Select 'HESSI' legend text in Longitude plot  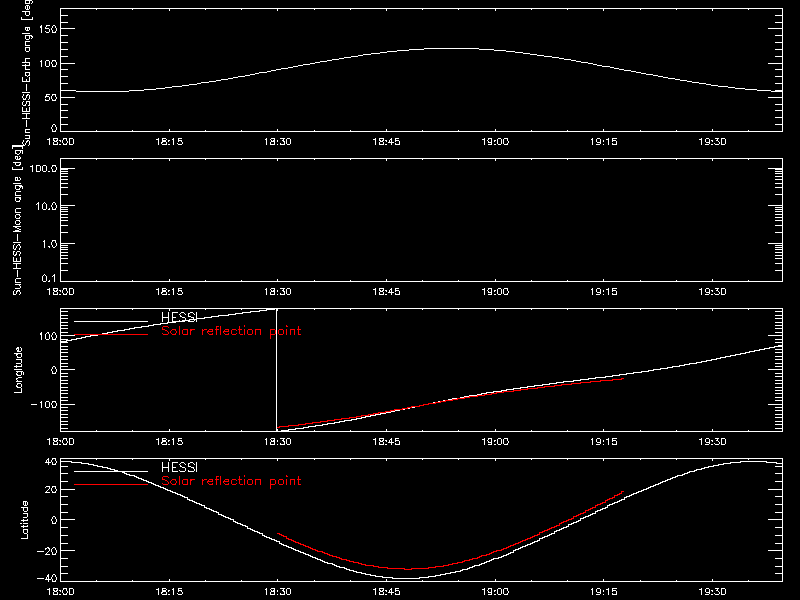click(x=179, y=317)
